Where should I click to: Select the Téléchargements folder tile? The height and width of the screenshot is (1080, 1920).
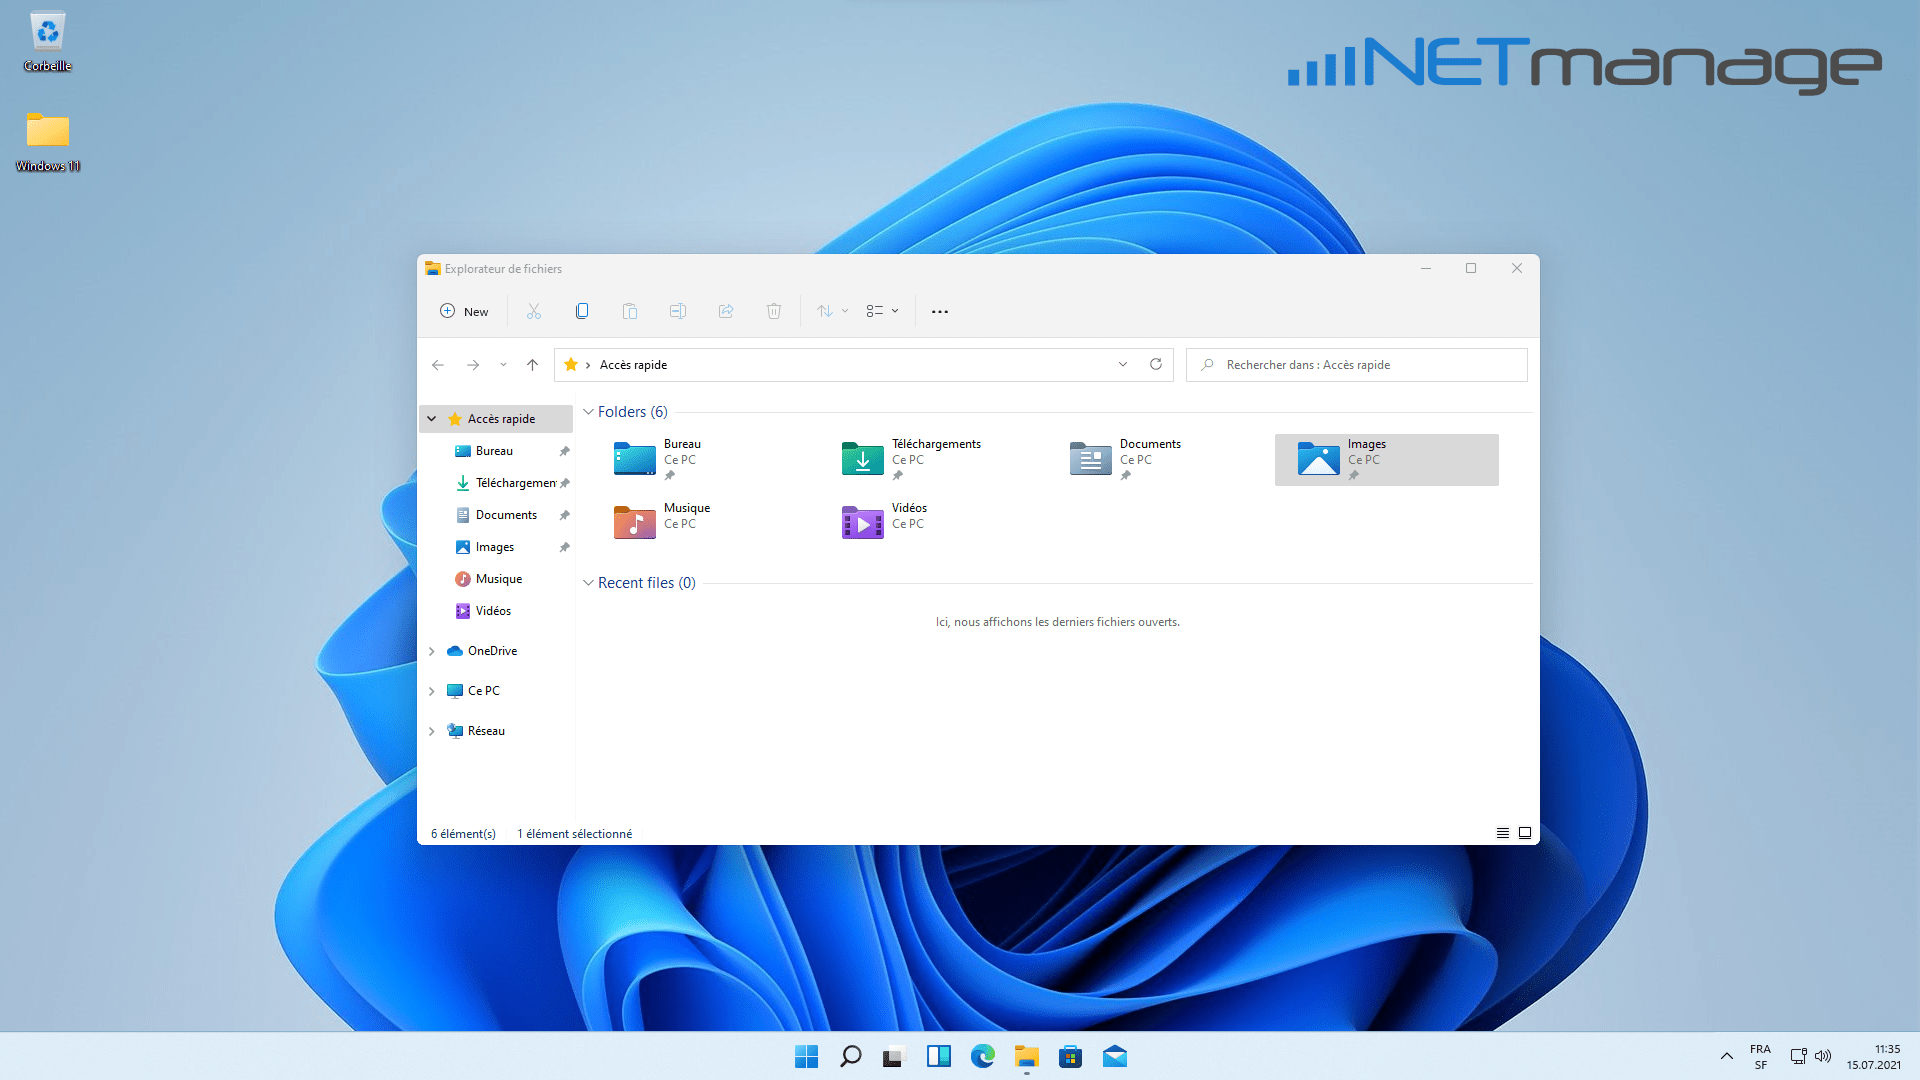(x=930, y=460)
